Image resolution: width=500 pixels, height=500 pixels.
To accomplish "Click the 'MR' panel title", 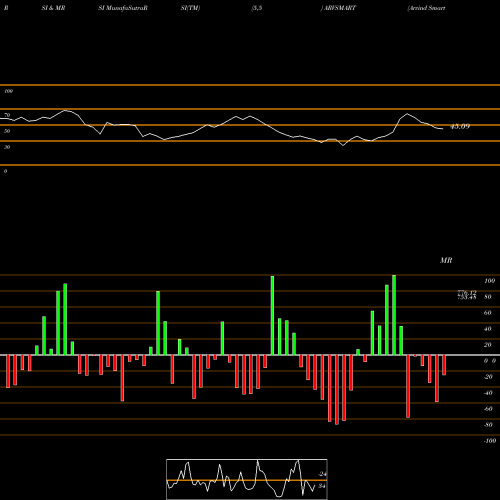I will click(x=446, y=260).
